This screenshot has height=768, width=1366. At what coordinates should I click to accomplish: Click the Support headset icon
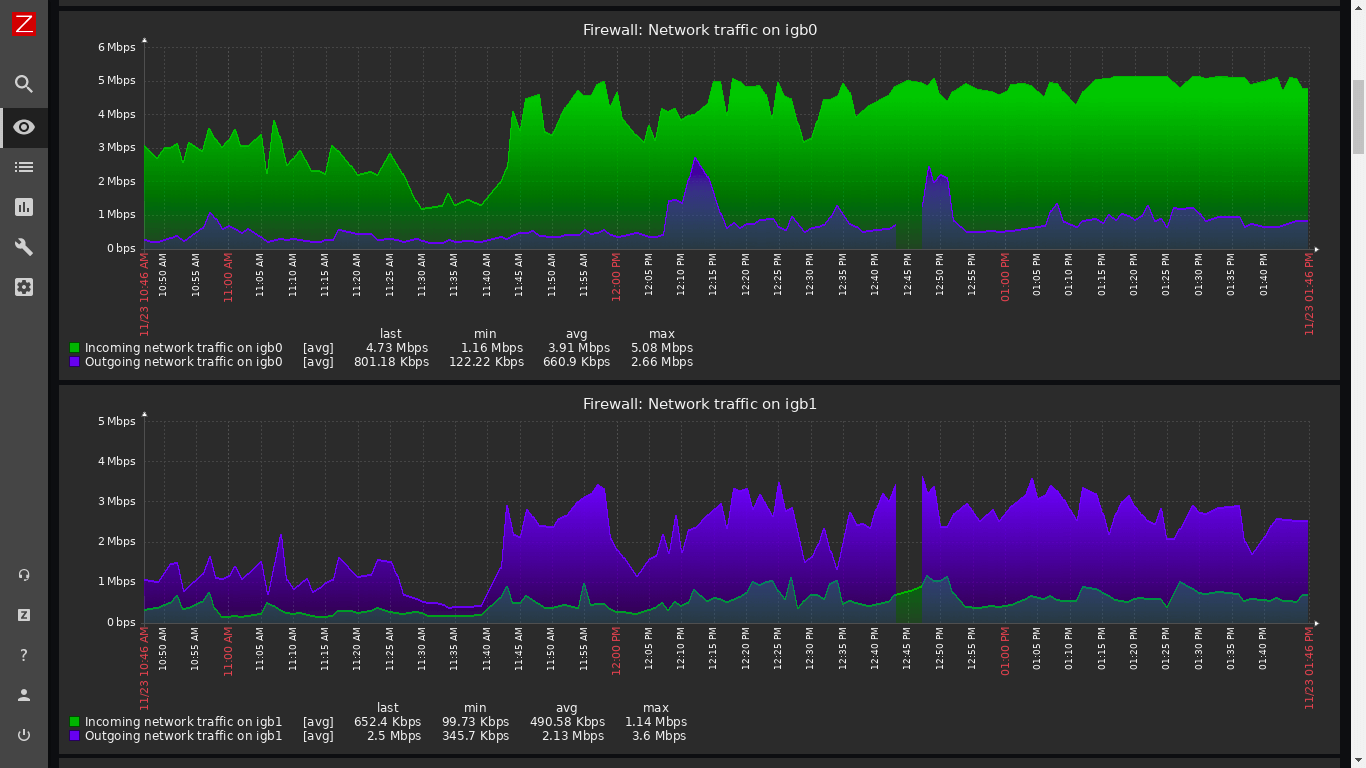(x=24, y=575)
